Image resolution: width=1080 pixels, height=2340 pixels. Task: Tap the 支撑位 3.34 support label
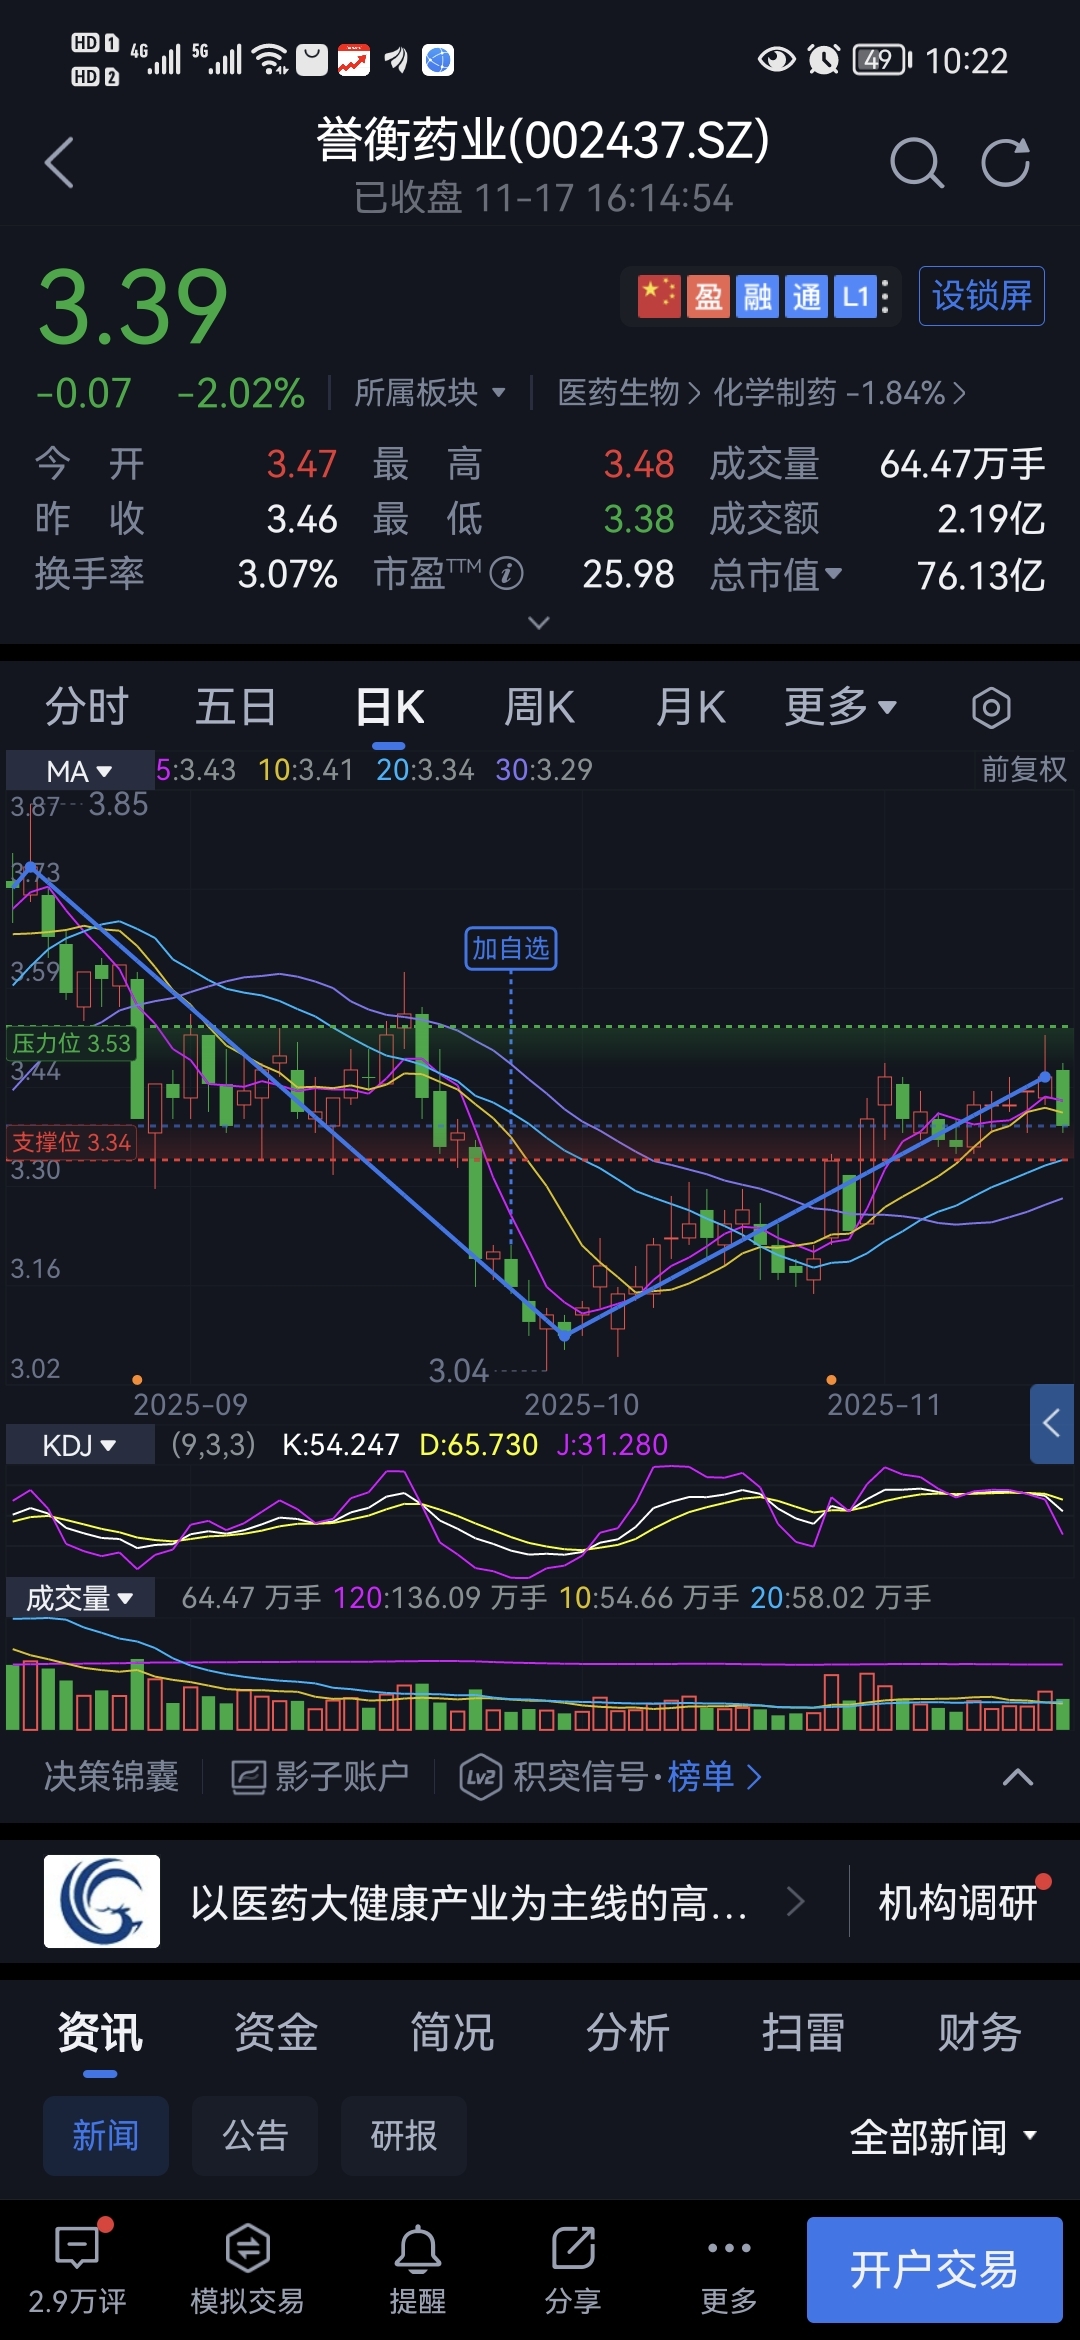pos(71,1142)
